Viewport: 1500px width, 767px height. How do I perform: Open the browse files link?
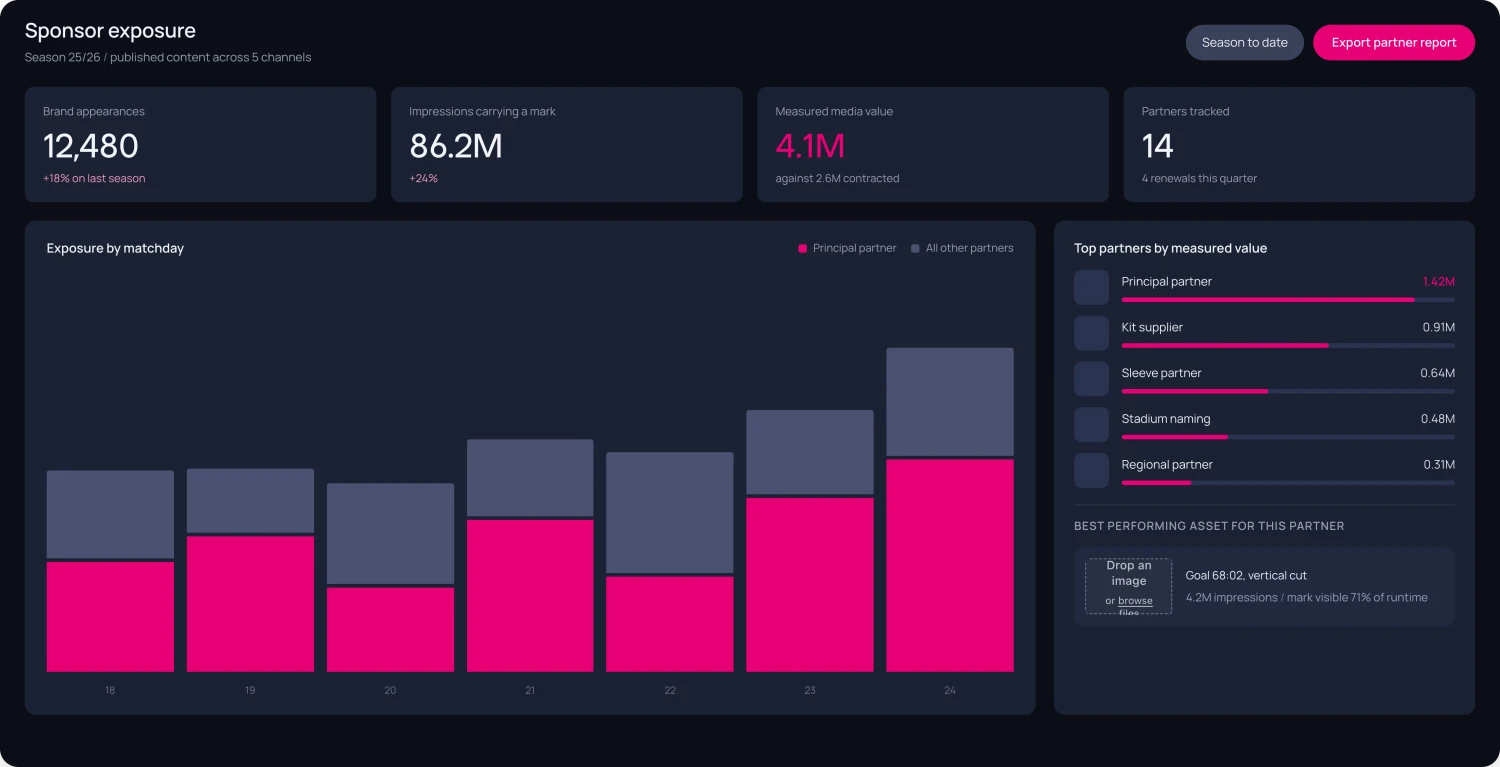point(1135,601)
